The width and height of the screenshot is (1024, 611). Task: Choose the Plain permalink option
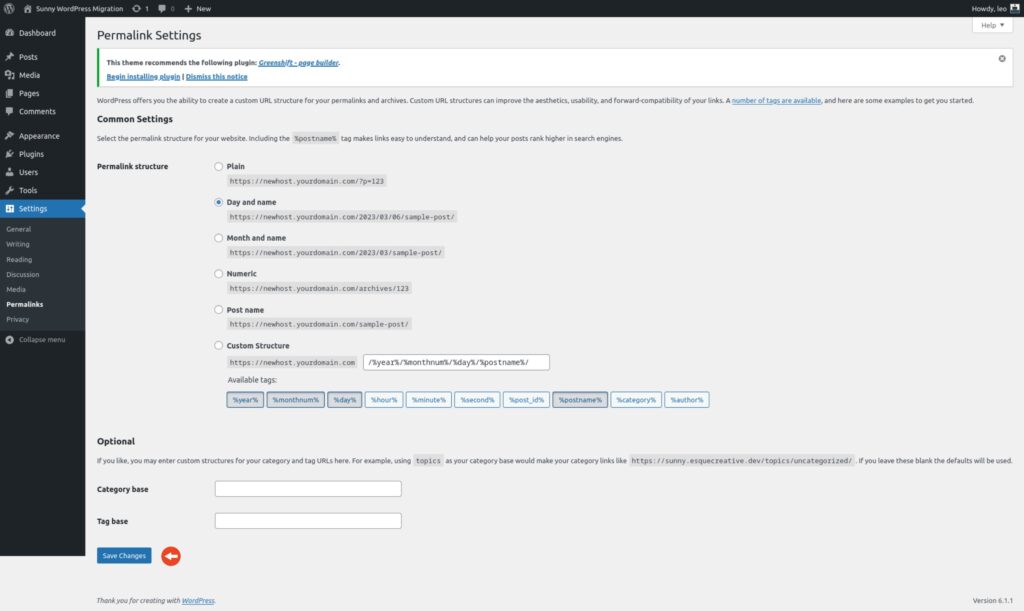pyautogui.click(x=218, y=166)
